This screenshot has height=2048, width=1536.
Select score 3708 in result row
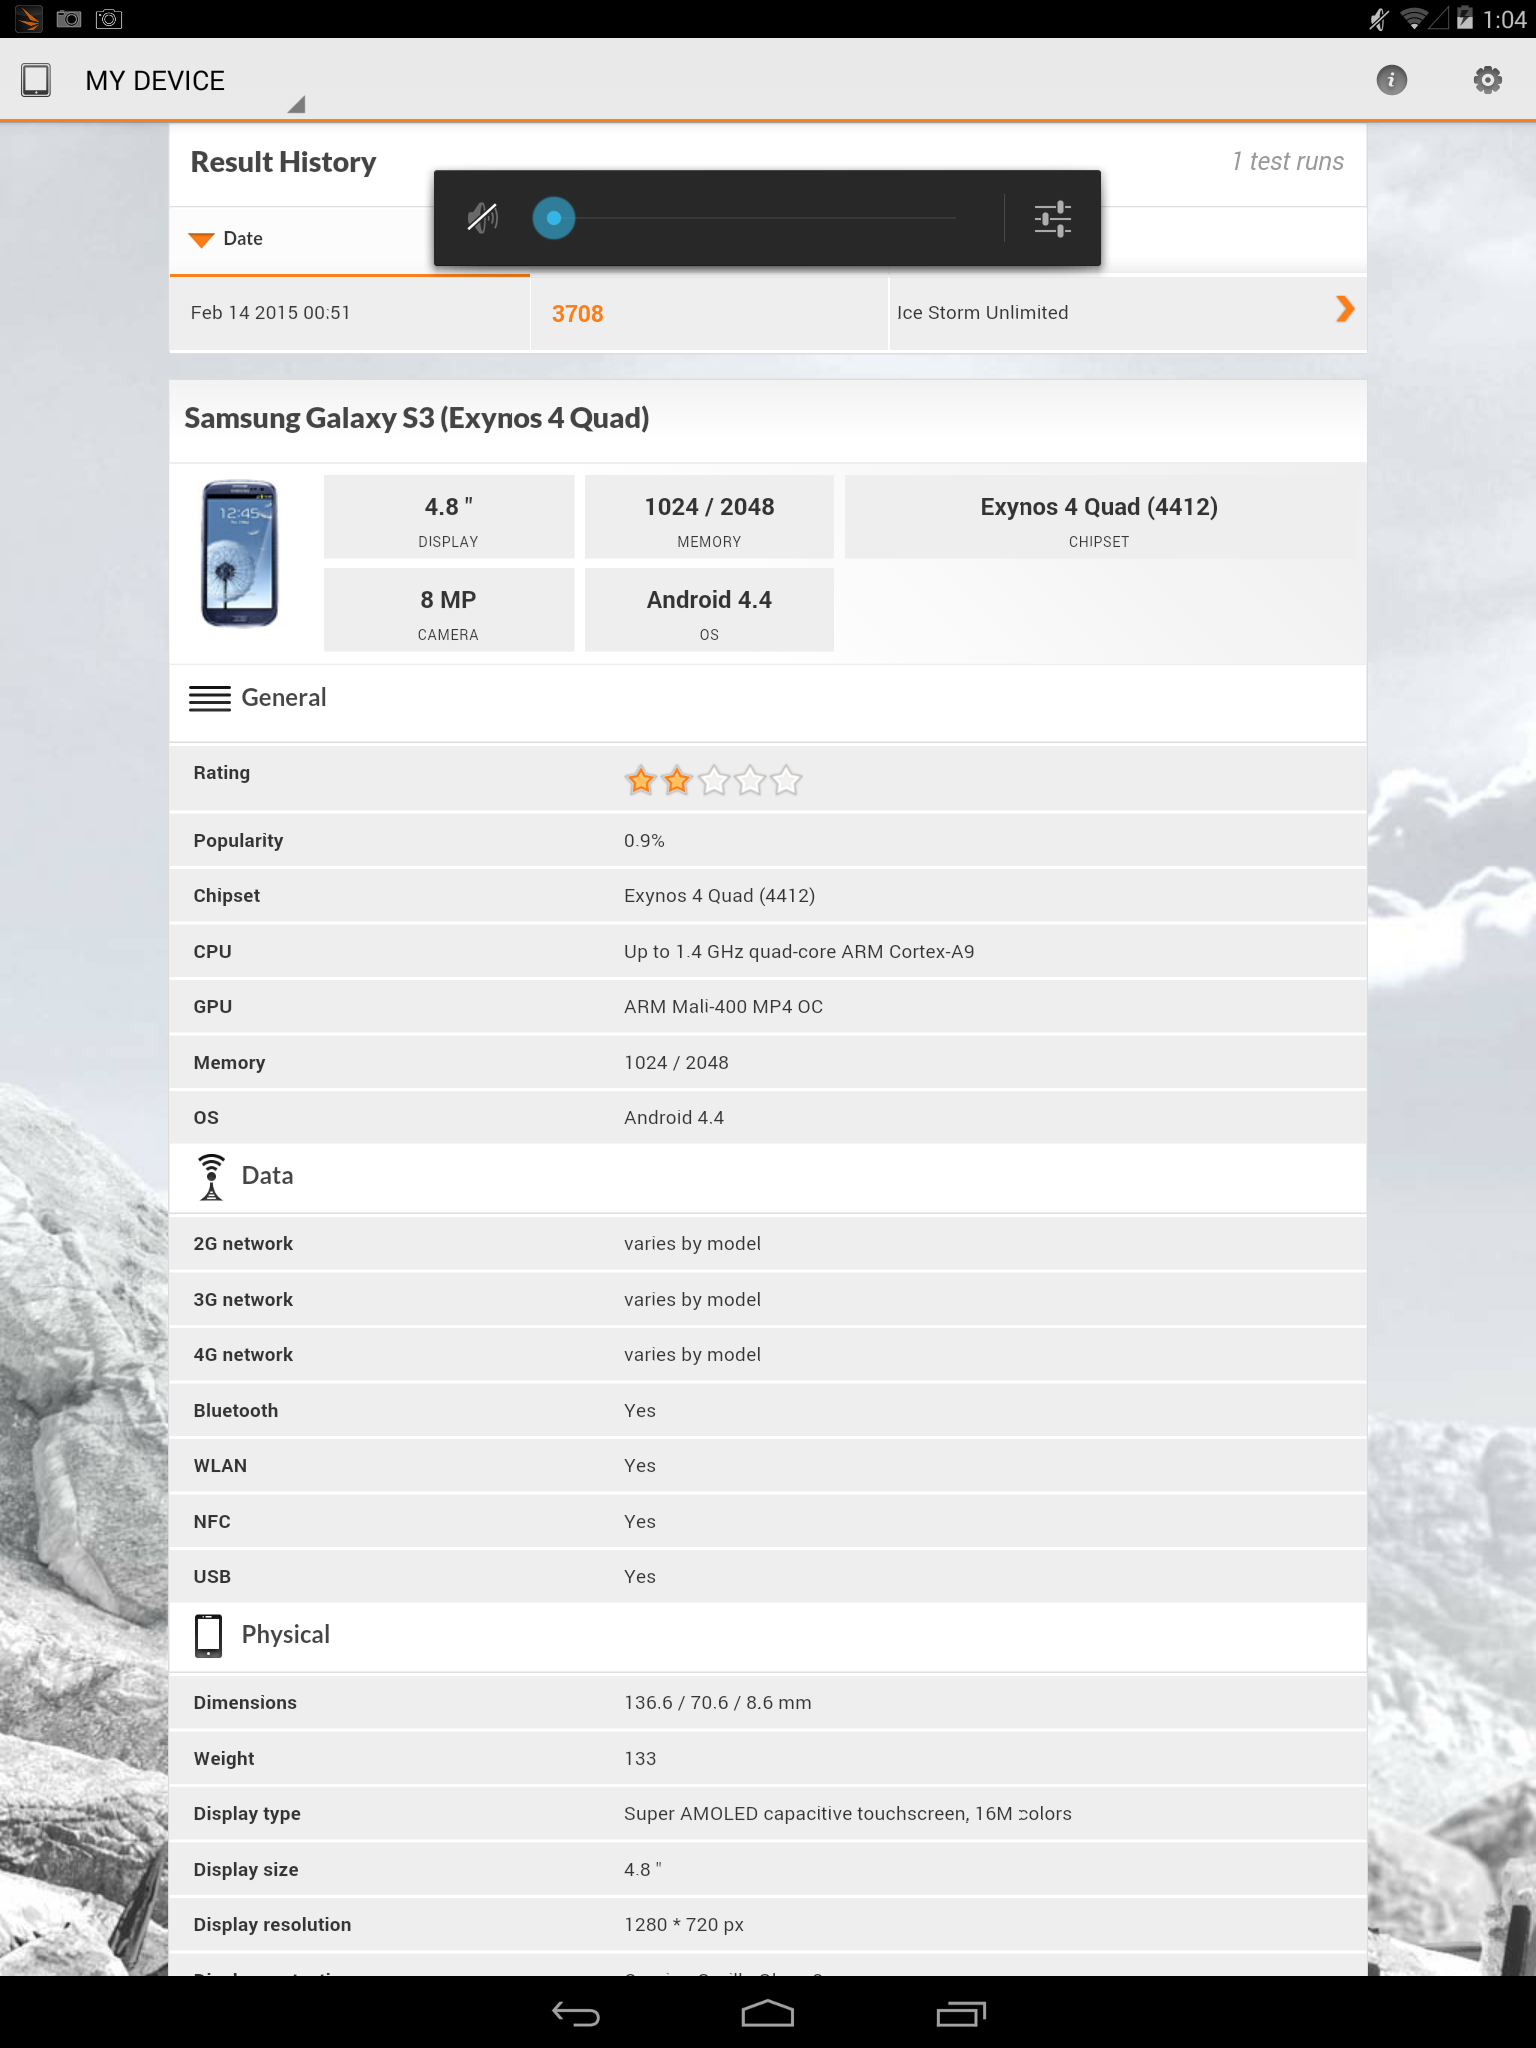pos(578,314)
